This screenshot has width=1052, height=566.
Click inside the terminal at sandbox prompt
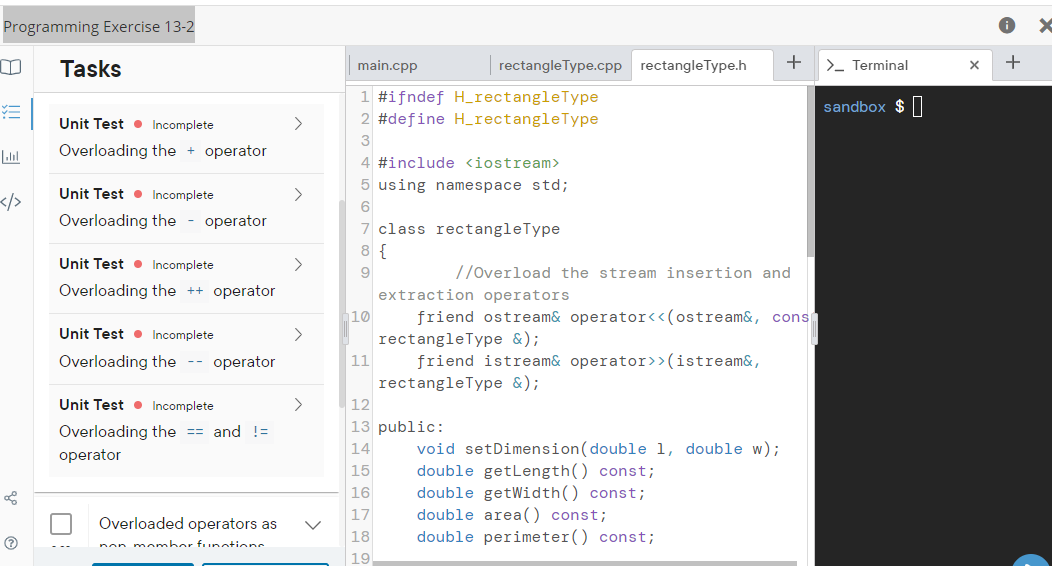pos(917,107)
